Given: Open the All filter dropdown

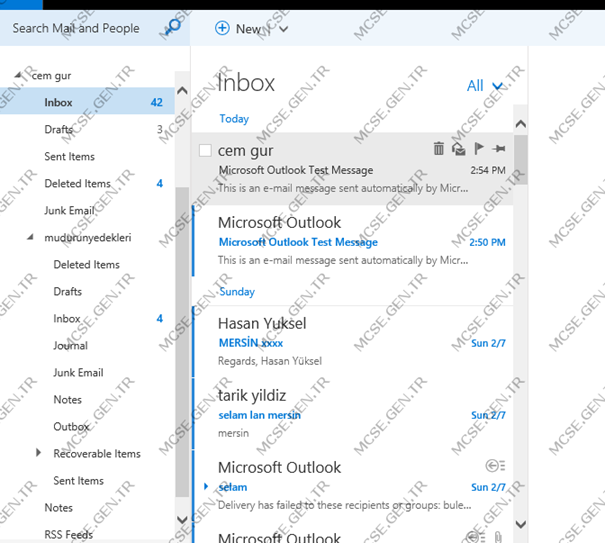Looking at the screenshot, I should [x=485, y=86].
